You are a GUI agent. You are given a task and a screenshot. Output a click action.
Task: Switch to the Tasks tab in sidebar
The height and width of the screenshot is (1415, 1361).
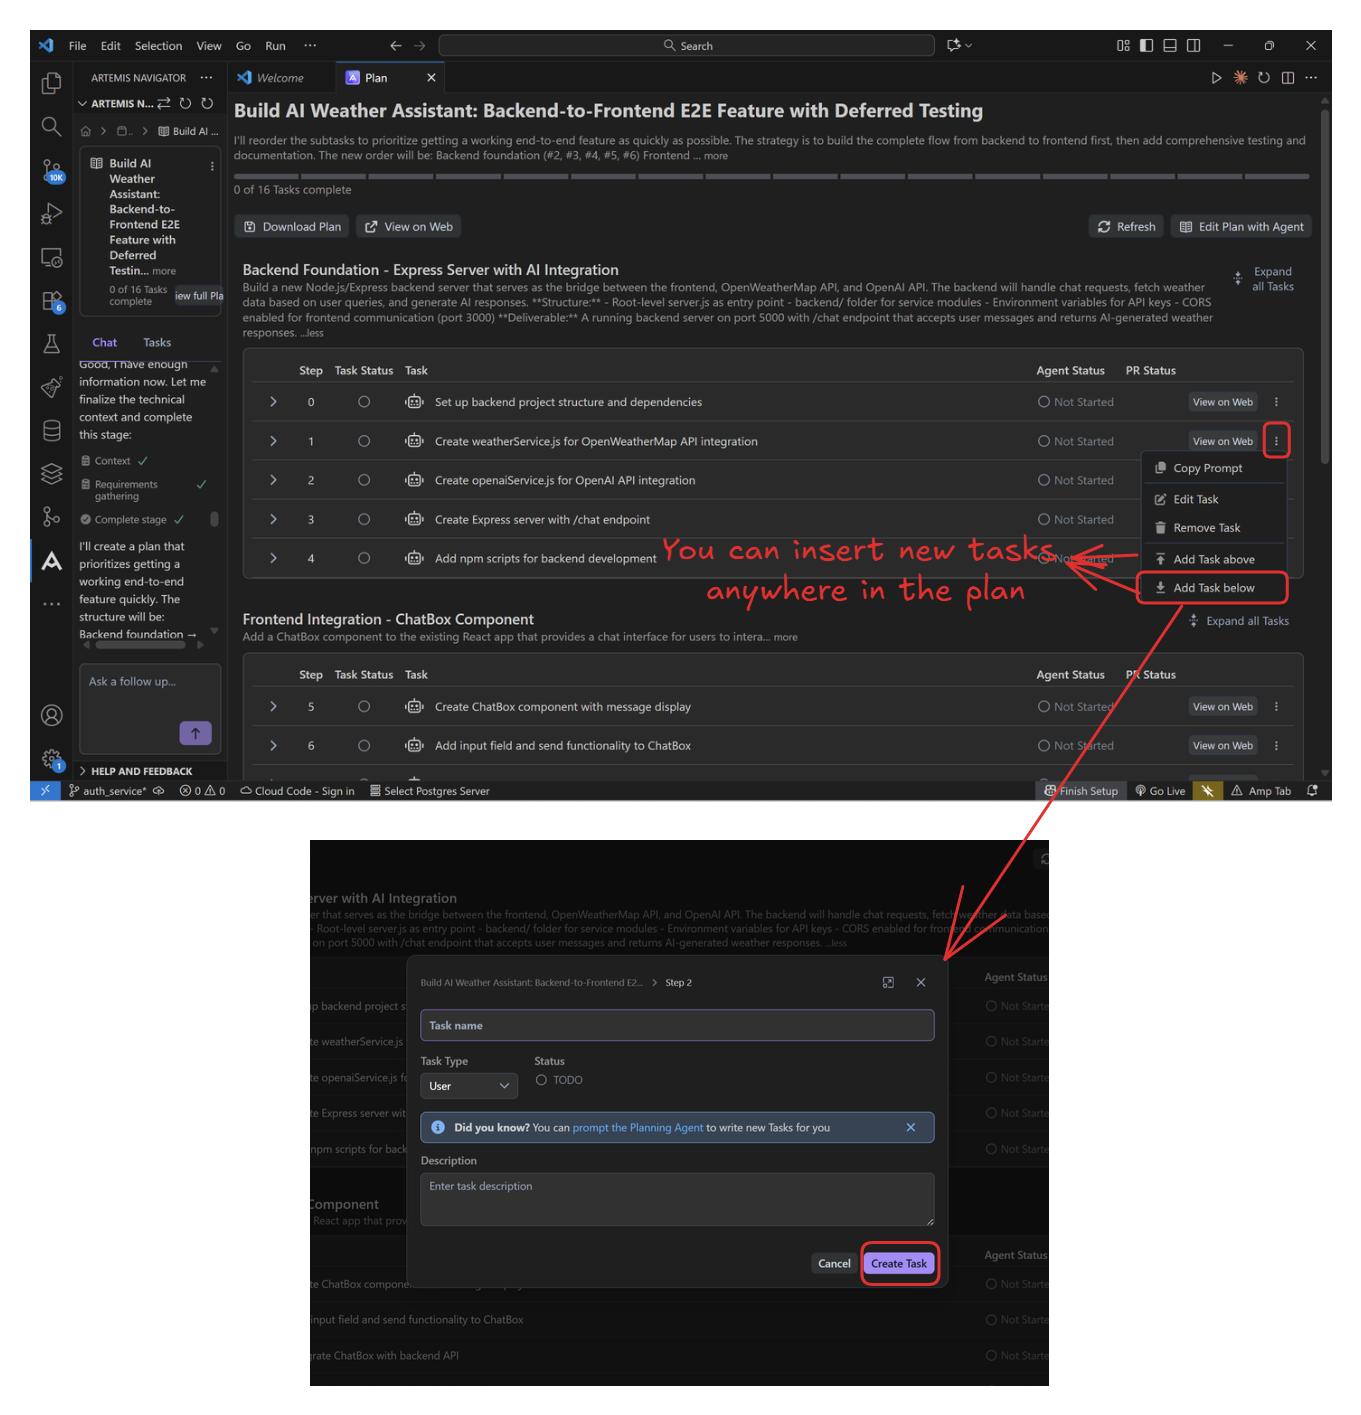pyautogui.click(x=157, y=342)
